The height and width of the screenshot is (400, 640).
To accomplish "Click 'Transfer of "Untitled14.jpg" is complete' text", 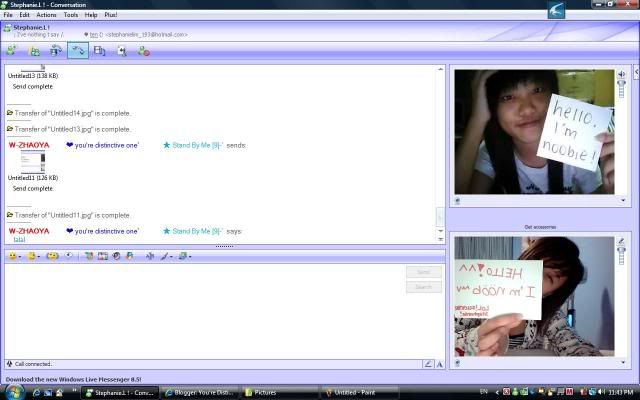I will coord(73,113).
